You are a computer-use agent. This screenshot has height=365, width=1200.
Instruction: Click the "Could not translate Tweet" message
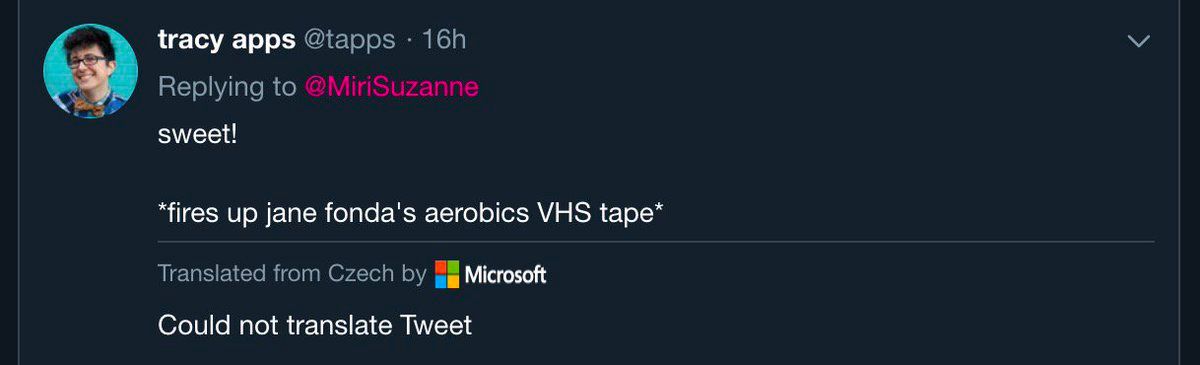point(314,325)
